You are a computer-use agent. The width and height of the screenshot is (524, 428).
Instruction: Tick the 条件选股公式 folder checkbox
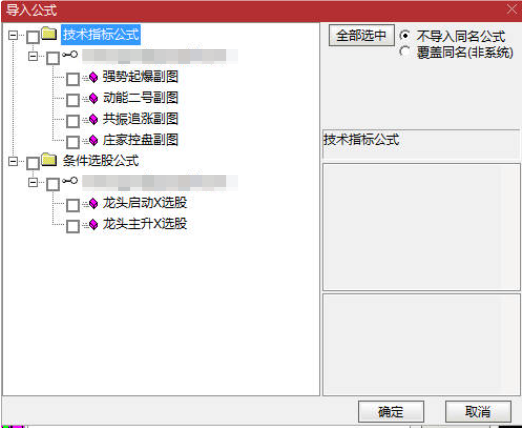coord(33,163)
